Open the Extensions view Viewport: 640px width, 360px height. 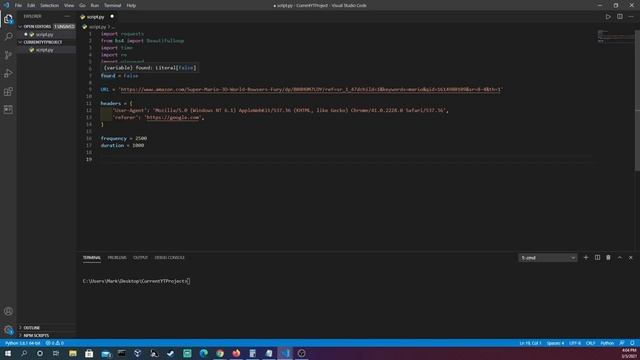[x=8, y=91]
